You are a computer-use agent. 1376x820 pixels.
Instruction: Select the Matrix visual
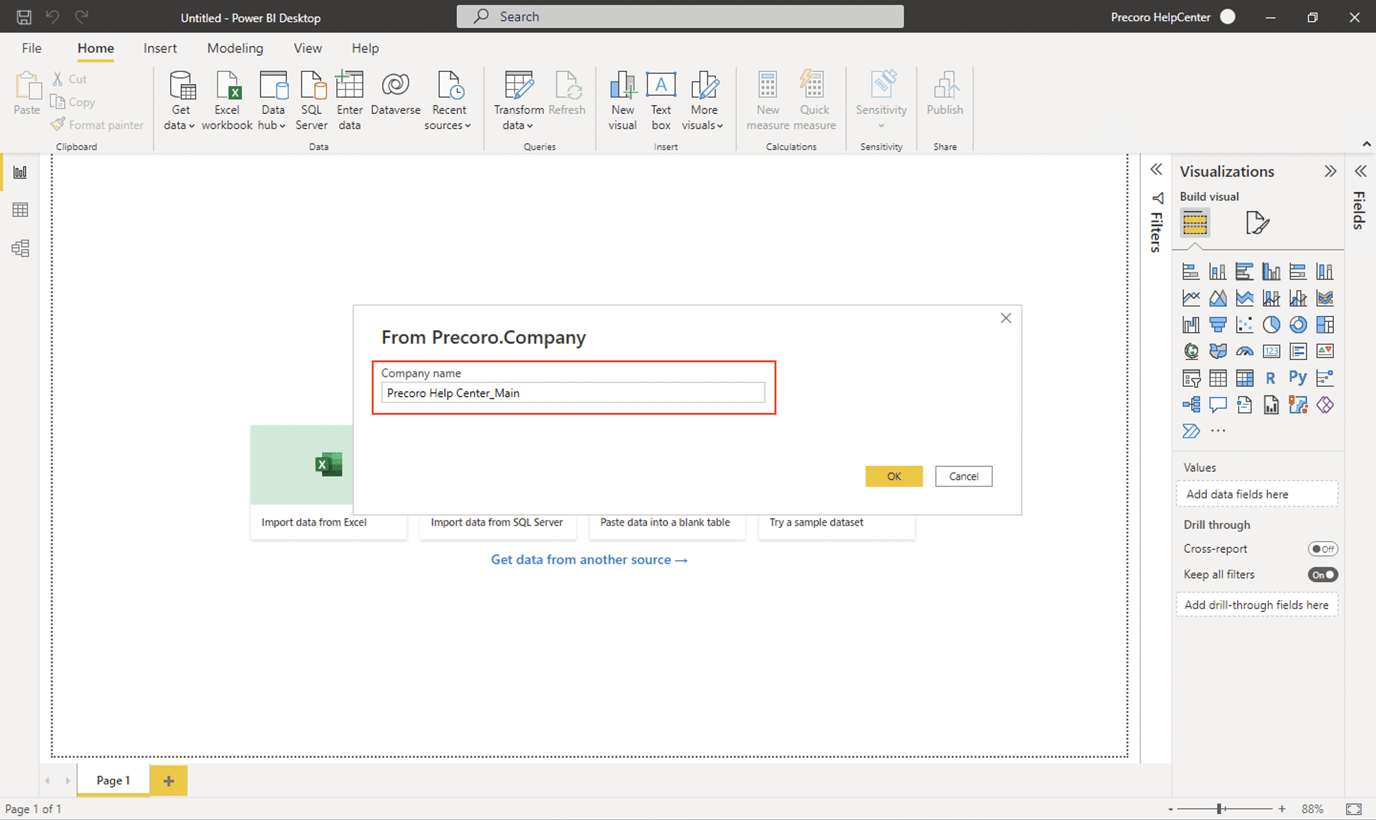click(1244, 377)
